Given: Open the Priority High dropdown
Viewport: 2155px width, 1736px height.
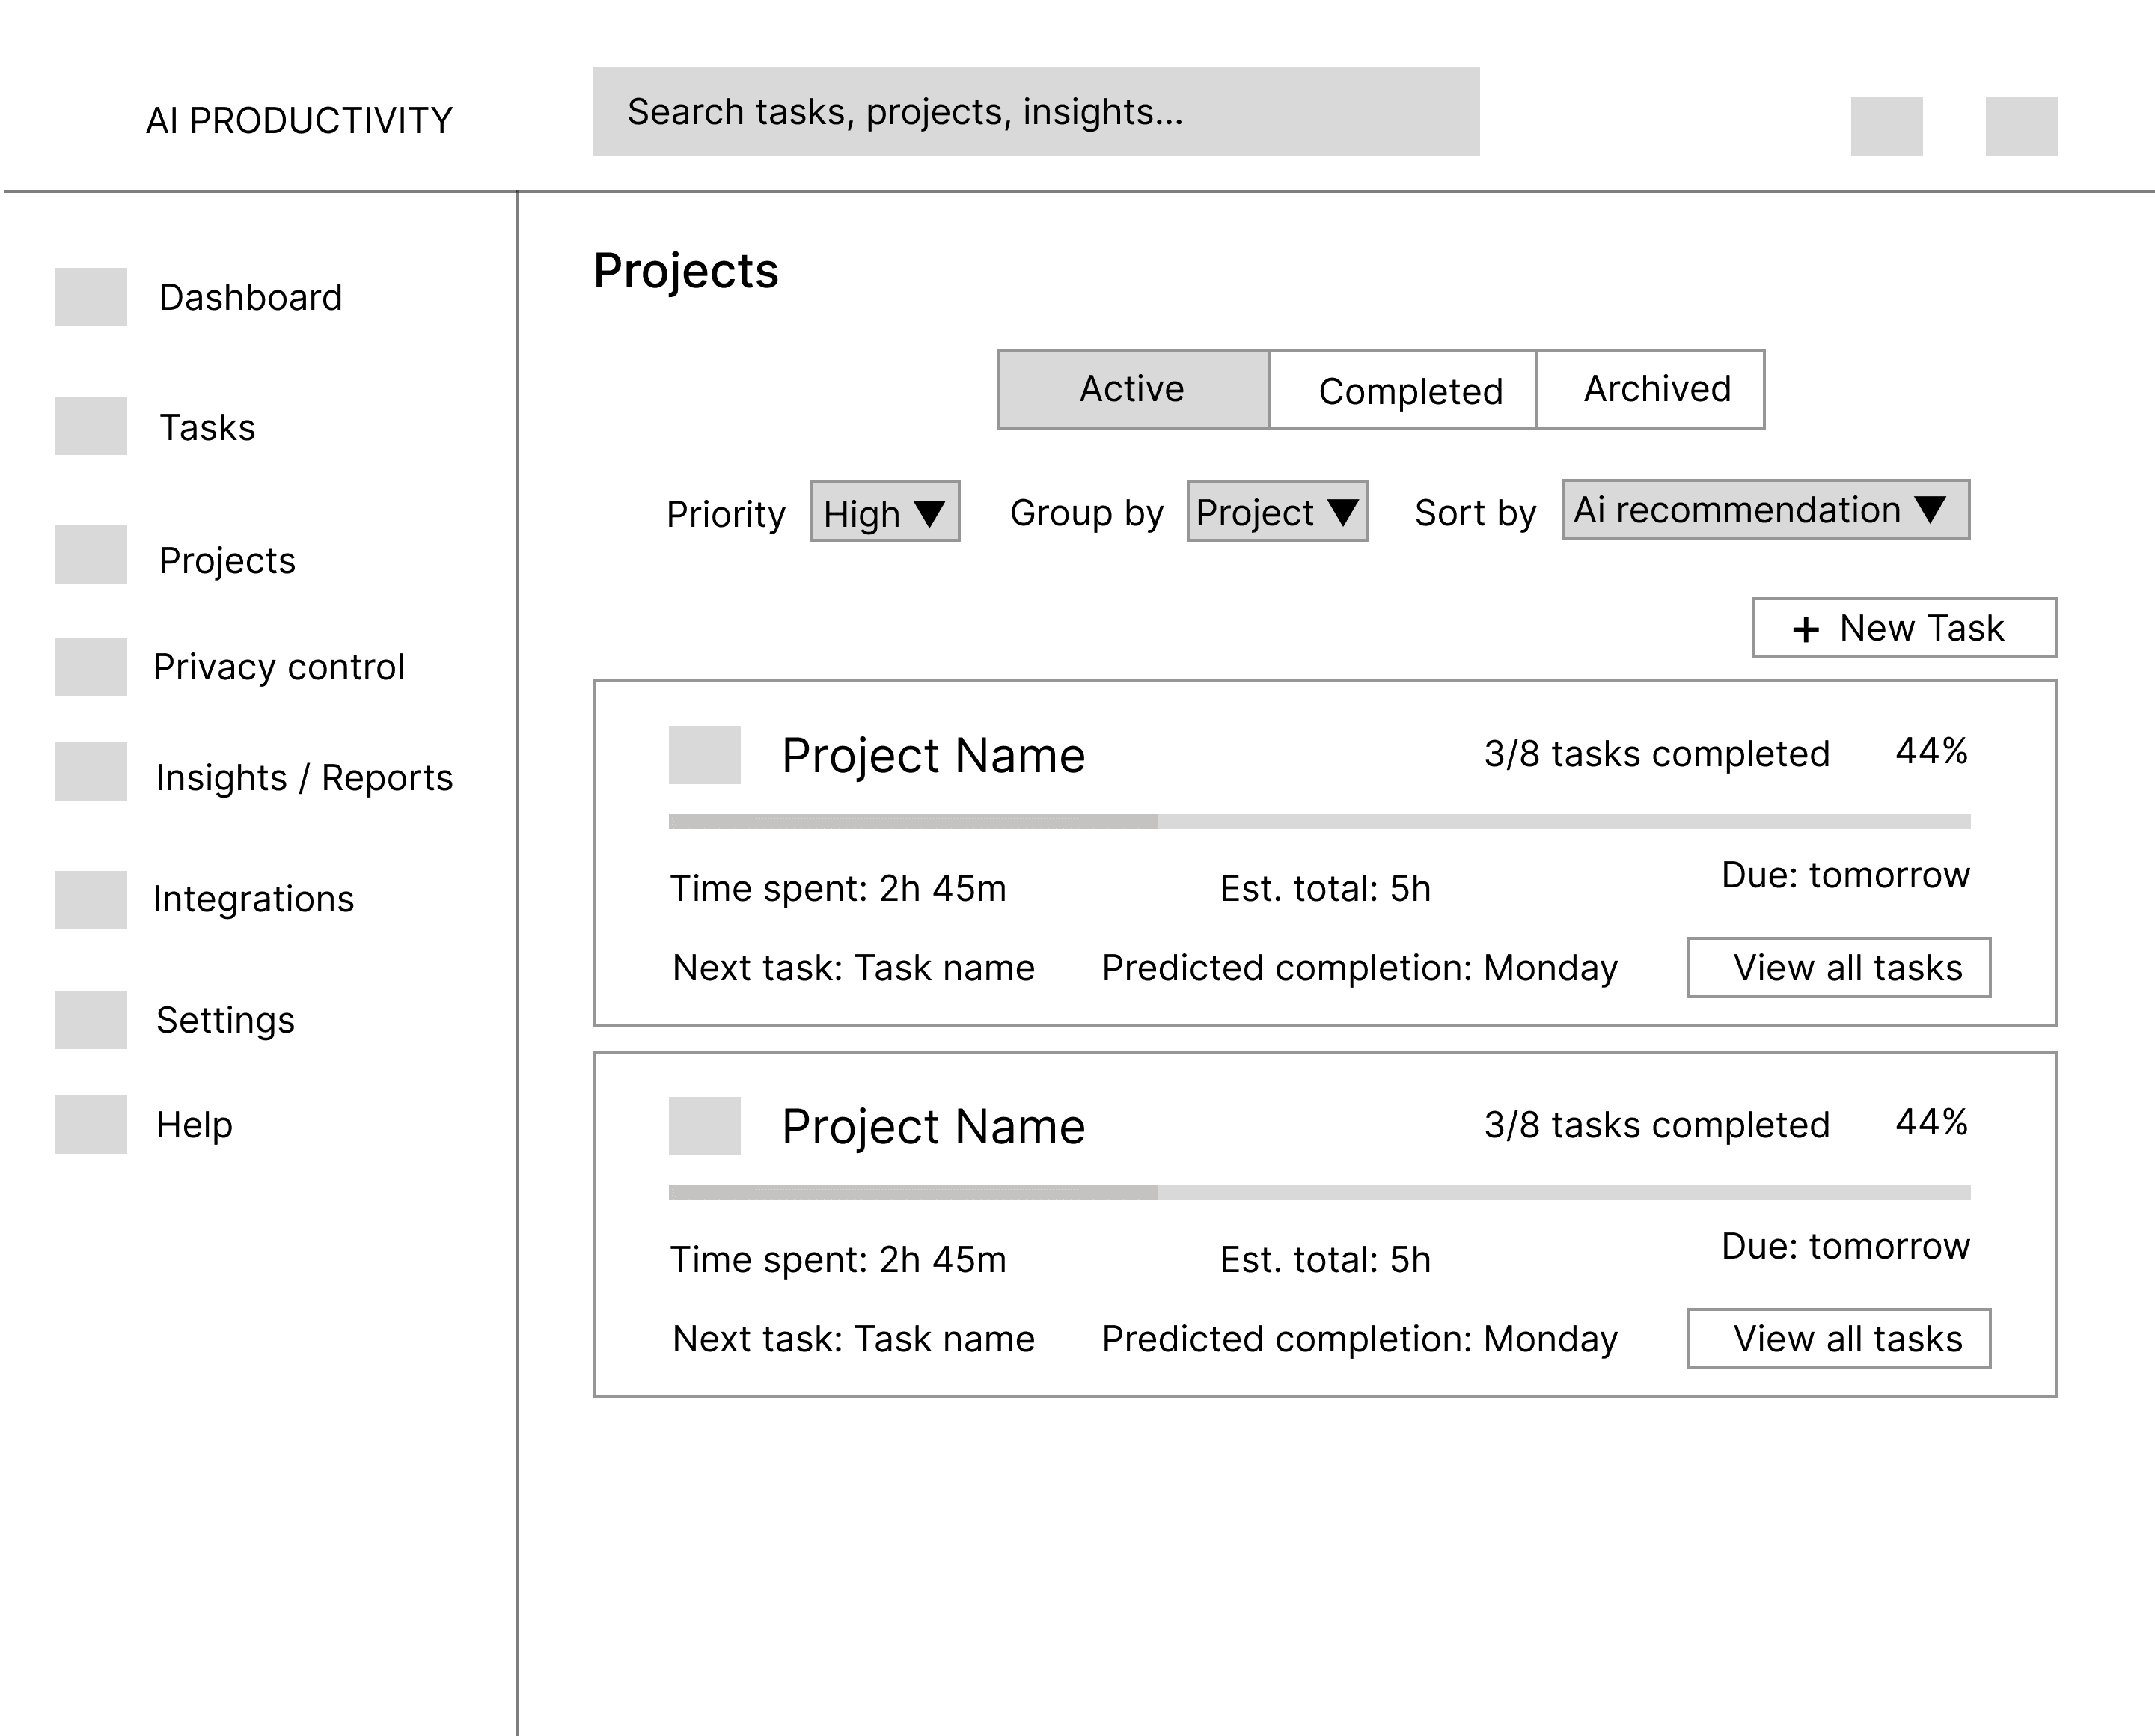Looking at the screenshot, I should point(884,512).
